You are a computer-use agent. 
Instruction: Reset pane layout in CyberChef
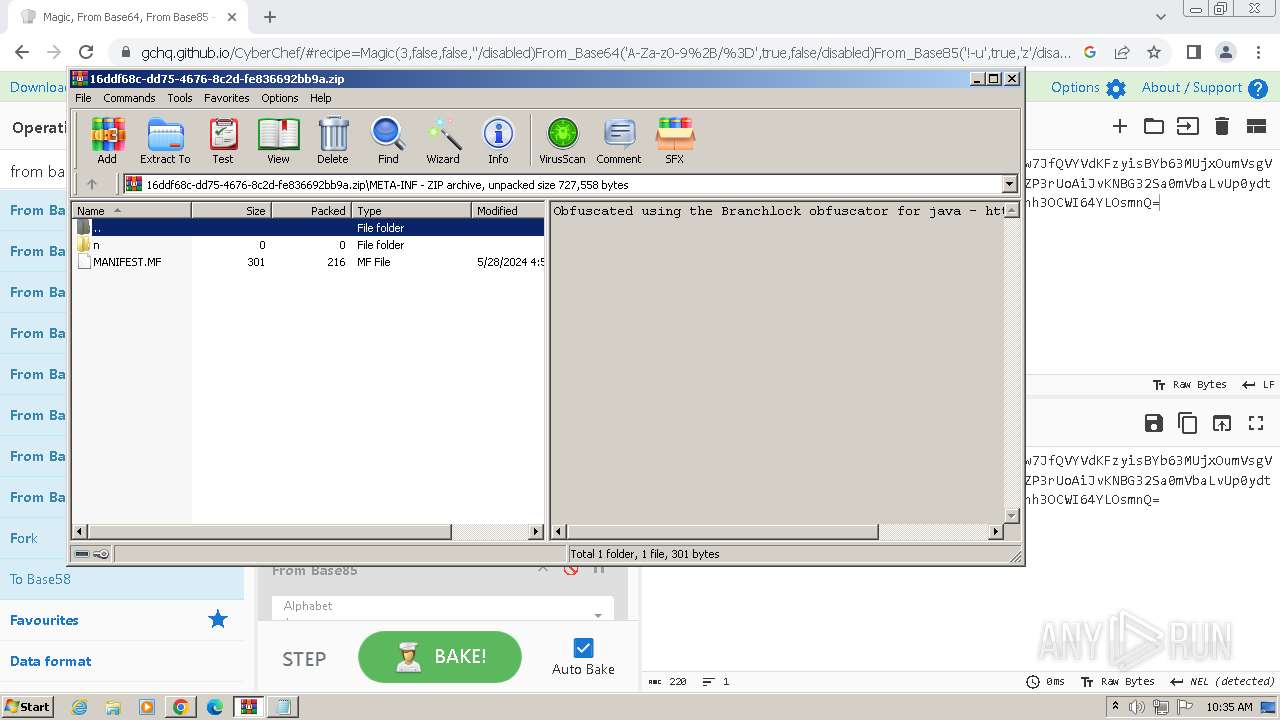pyautogui.click(x=1256, y=126)
